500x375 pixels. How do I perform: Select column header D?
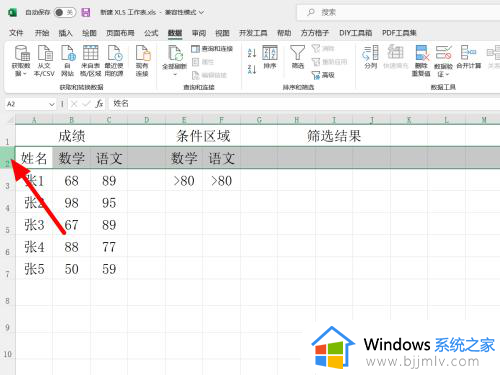(x=146, y=120)
